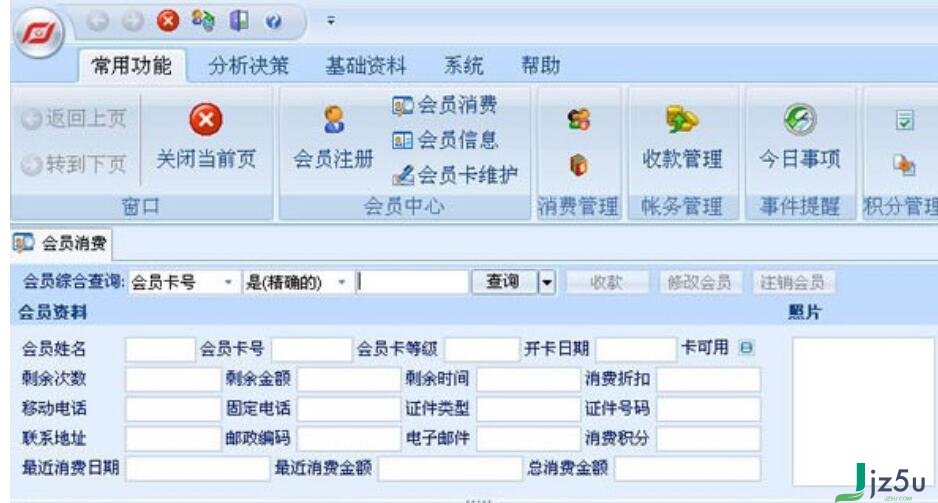Image resolution: width=938 pixels, height=503 pixels.
Task: Click the 最近消费日期 field
Action: coord(197,469)
